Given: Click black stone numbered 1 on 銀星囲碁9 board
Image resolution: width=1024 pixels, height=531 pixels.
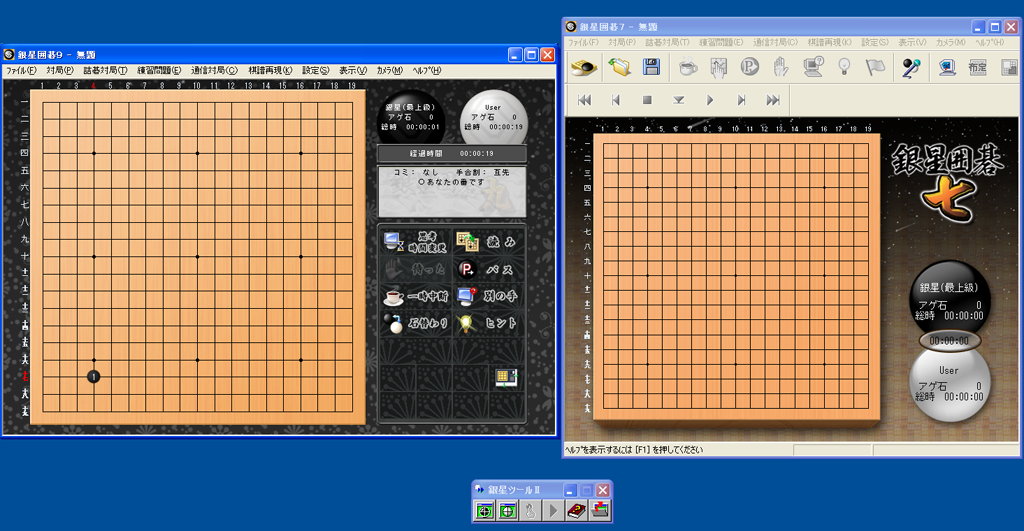Looking at the screenshot, I should click(x=94, y=377).
